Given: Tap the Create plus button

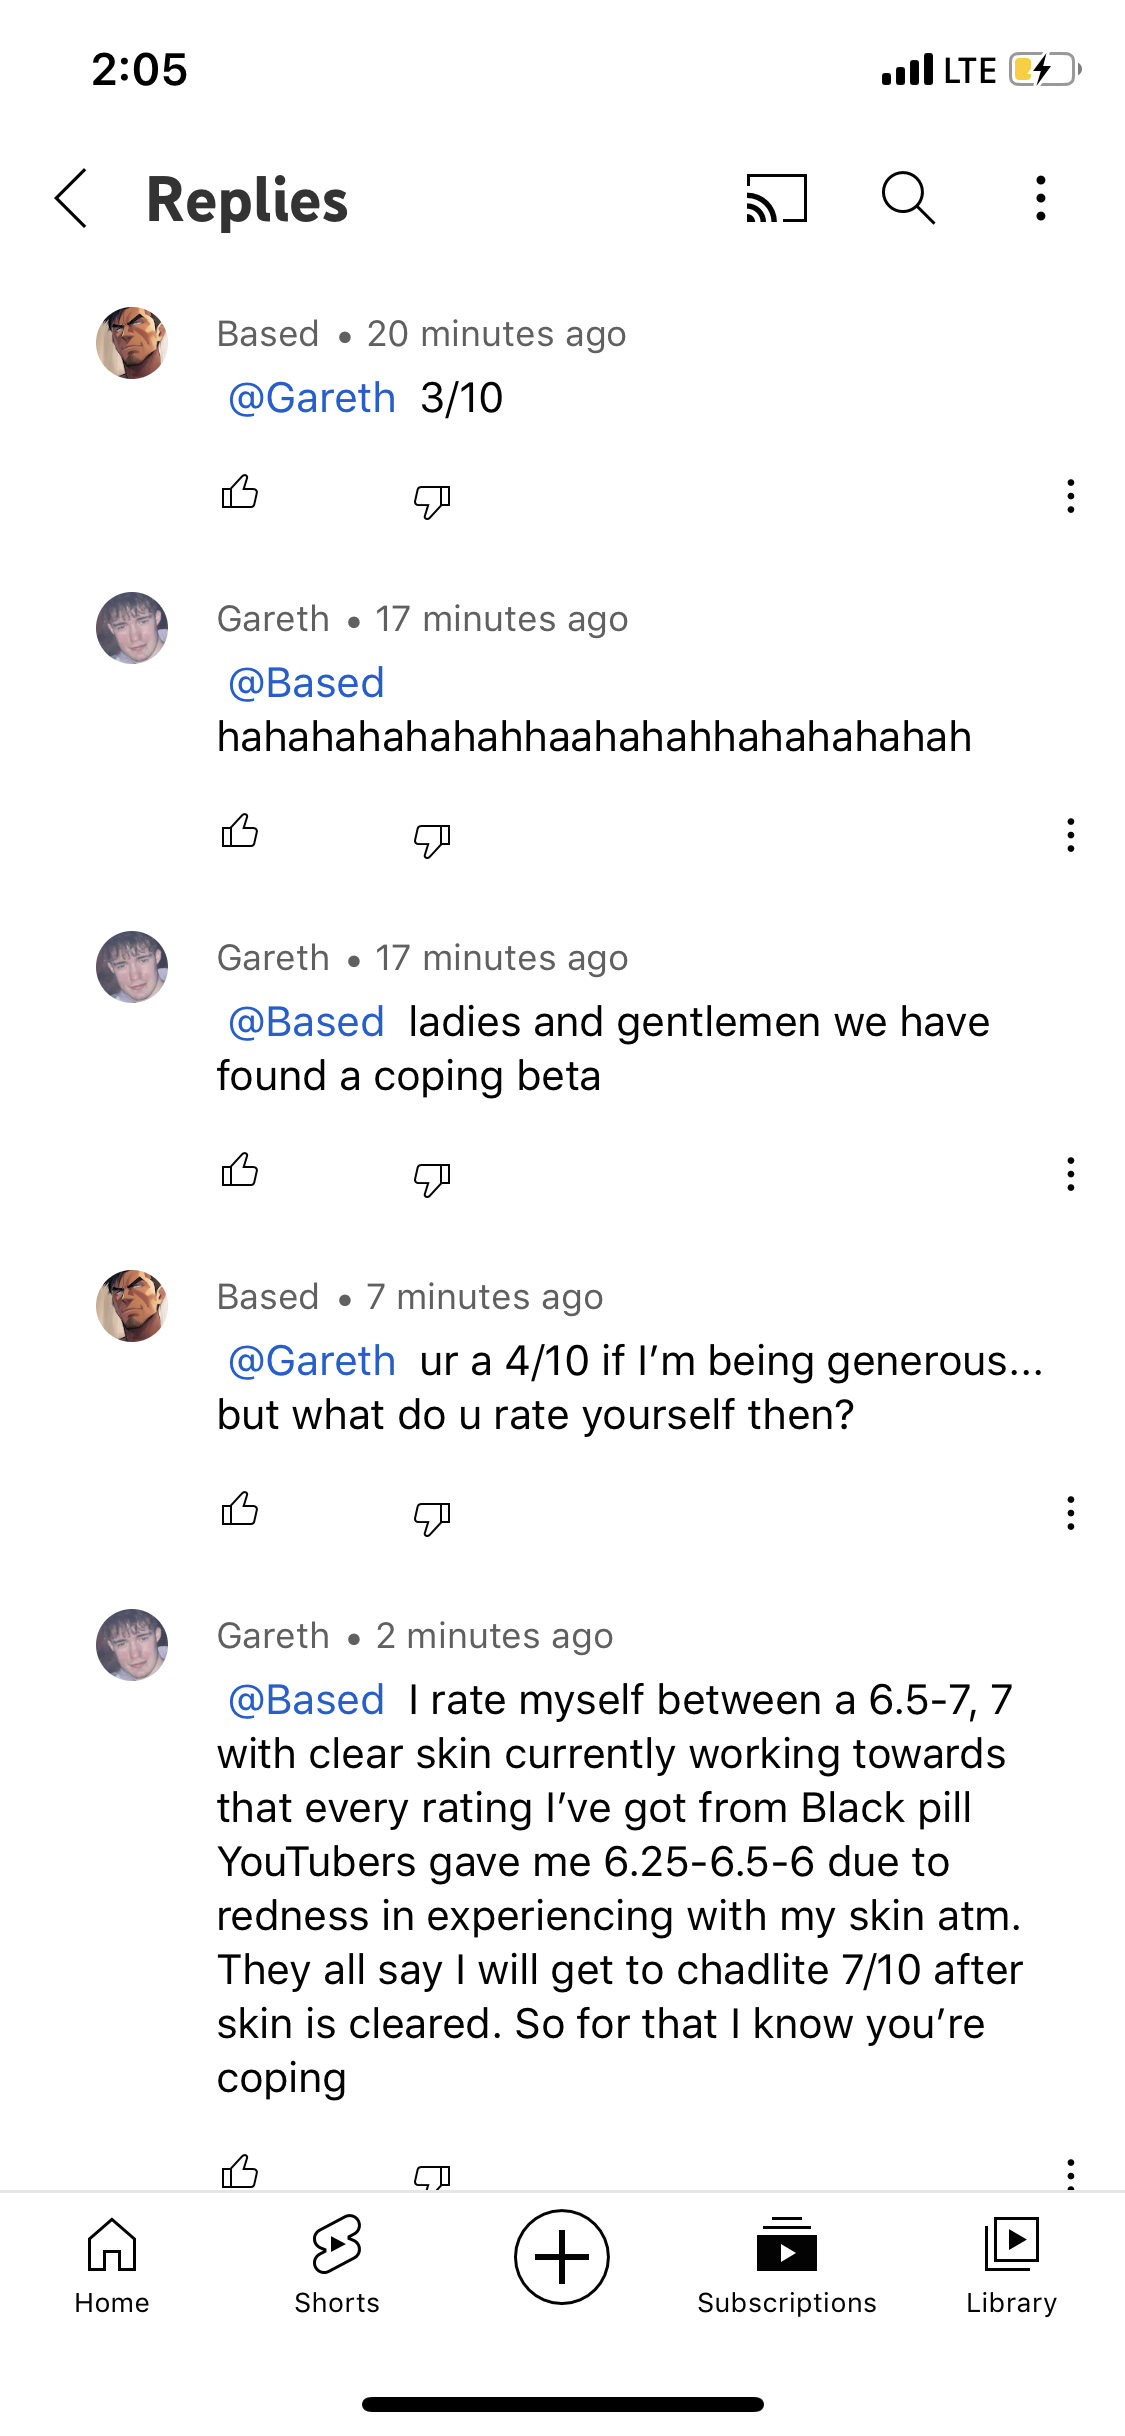Looking at the screenshot, I should pos(562,2257).
